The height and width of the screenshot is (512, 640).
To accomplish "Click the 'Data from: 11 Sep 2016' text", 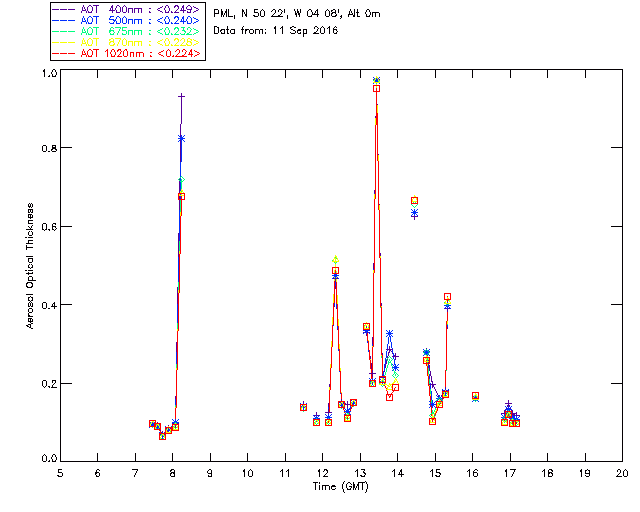I will (276, 30).
